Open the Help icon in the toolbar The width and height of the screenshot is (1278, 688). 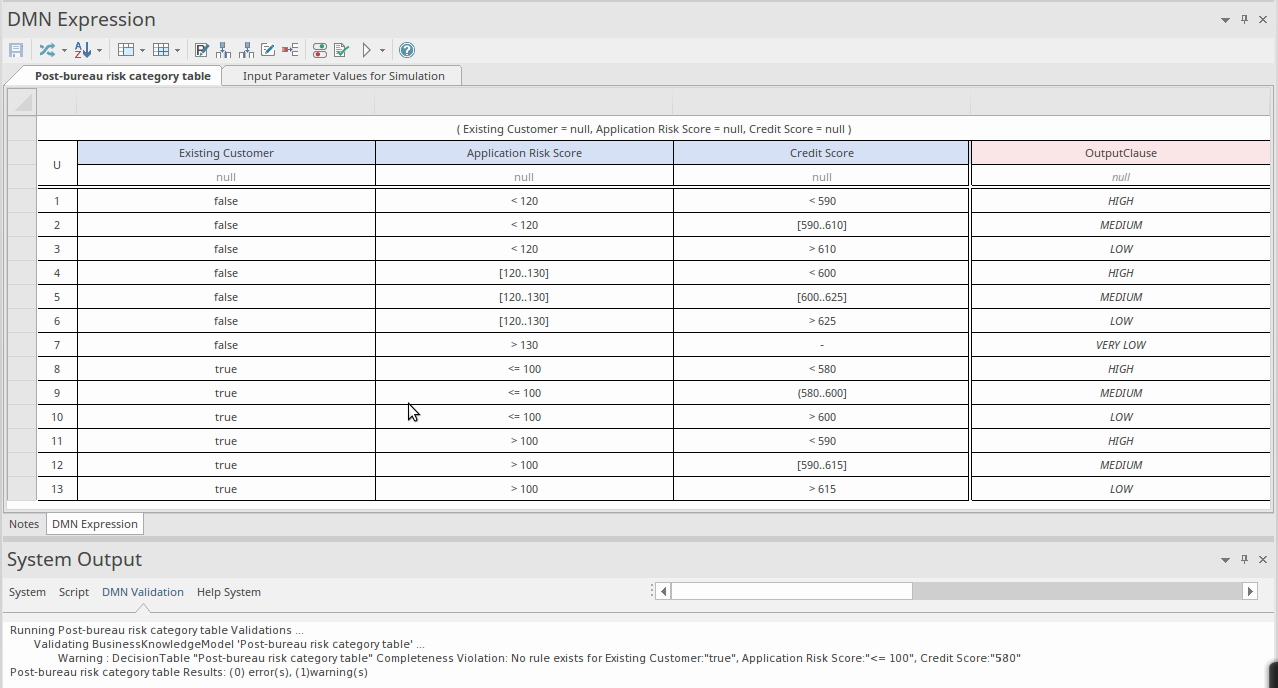tap(407, 50)
